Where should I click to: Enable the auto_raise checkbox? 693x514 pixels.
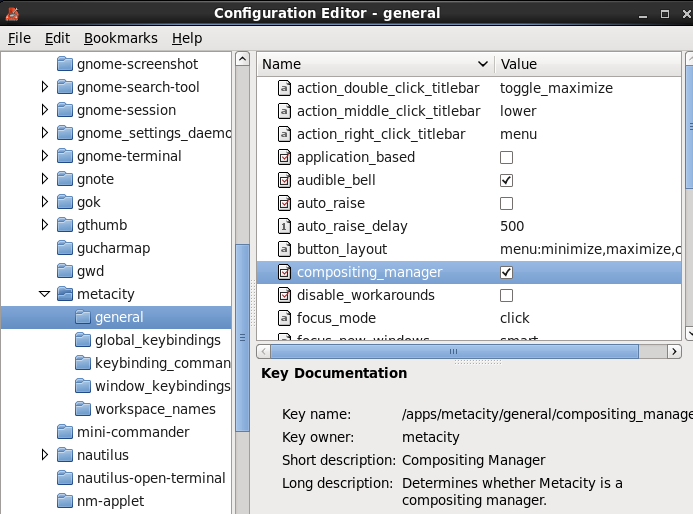click(x=506, y=203)
